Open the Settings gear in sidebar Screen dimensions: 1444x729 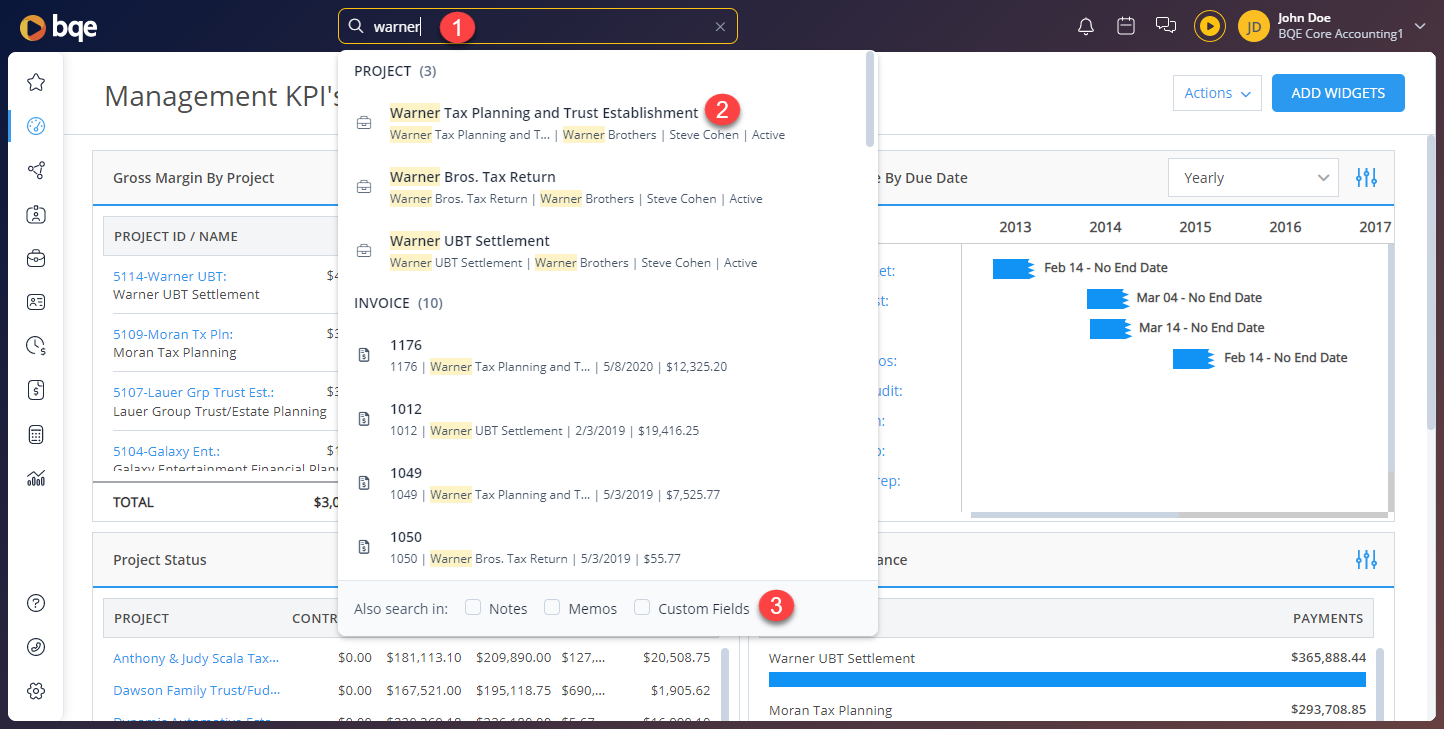point(36,690)
